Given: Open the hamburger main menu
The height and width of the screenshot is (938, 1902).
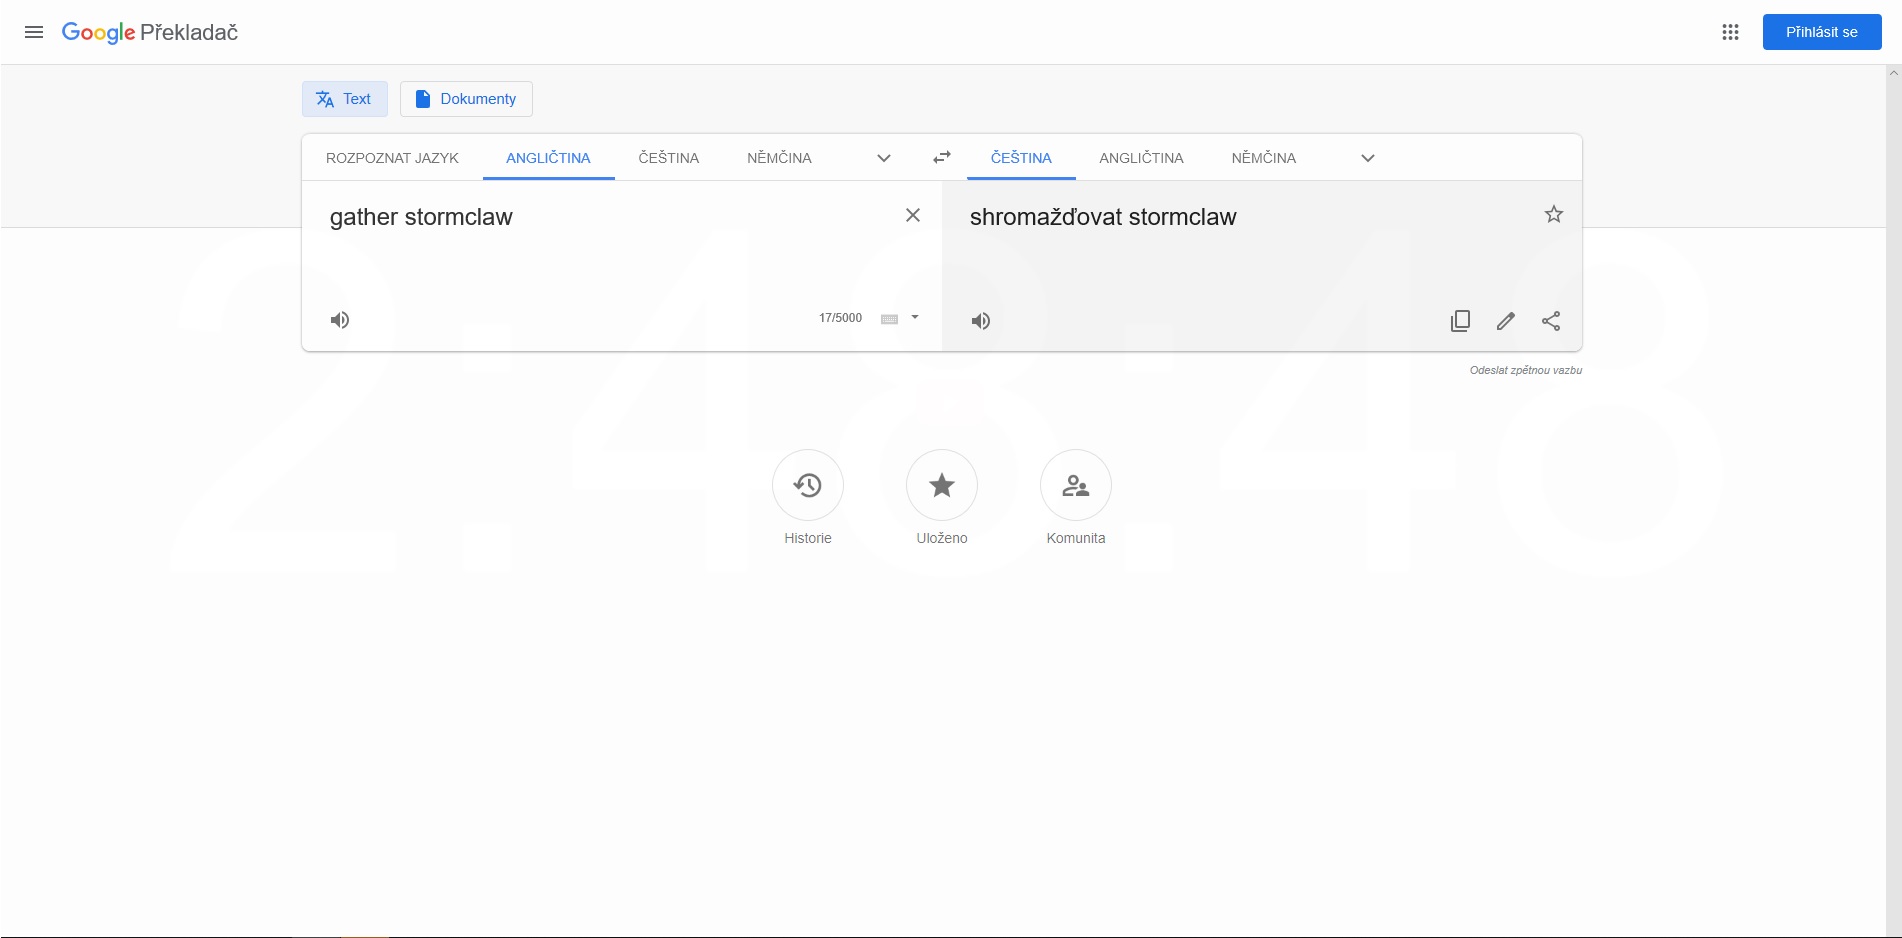Looking at the screenshot, I should [34, 32].
